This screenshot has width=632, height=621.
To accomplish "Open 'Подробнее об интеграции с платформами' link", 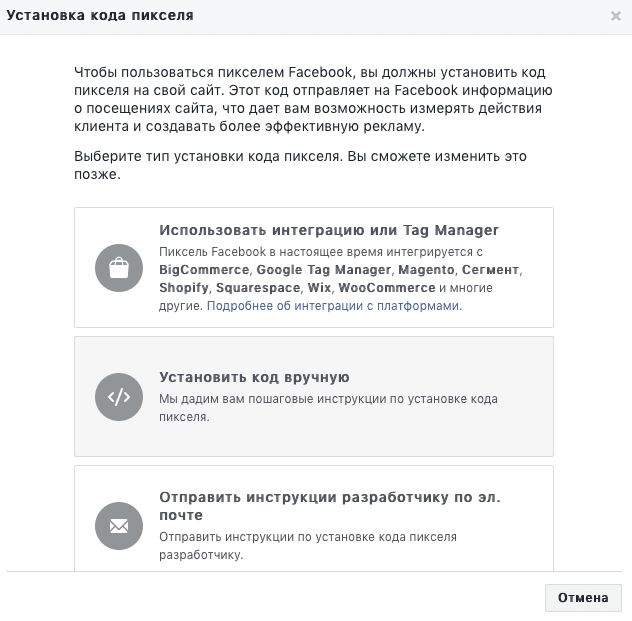I will pyautogui.click(x=333, y=306).
